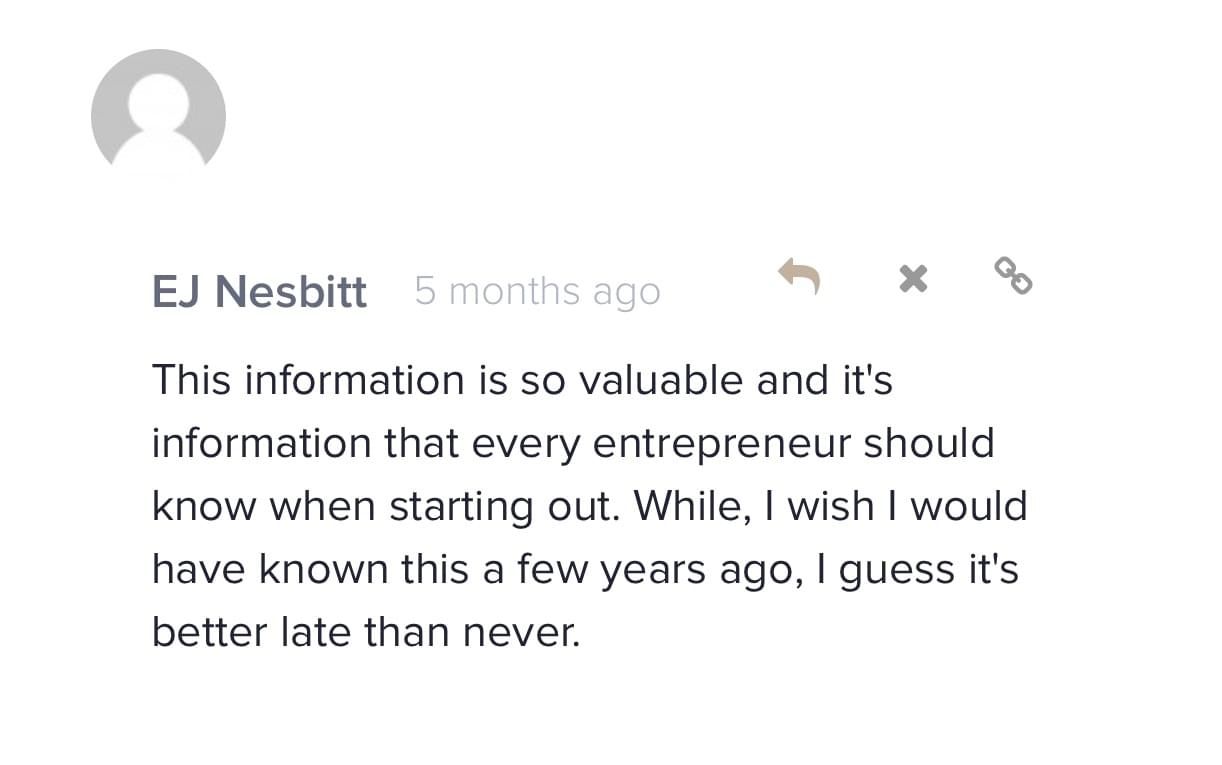Click the X icon to remove comment
The image size is (1222, 765).
(x=913, y=278)
